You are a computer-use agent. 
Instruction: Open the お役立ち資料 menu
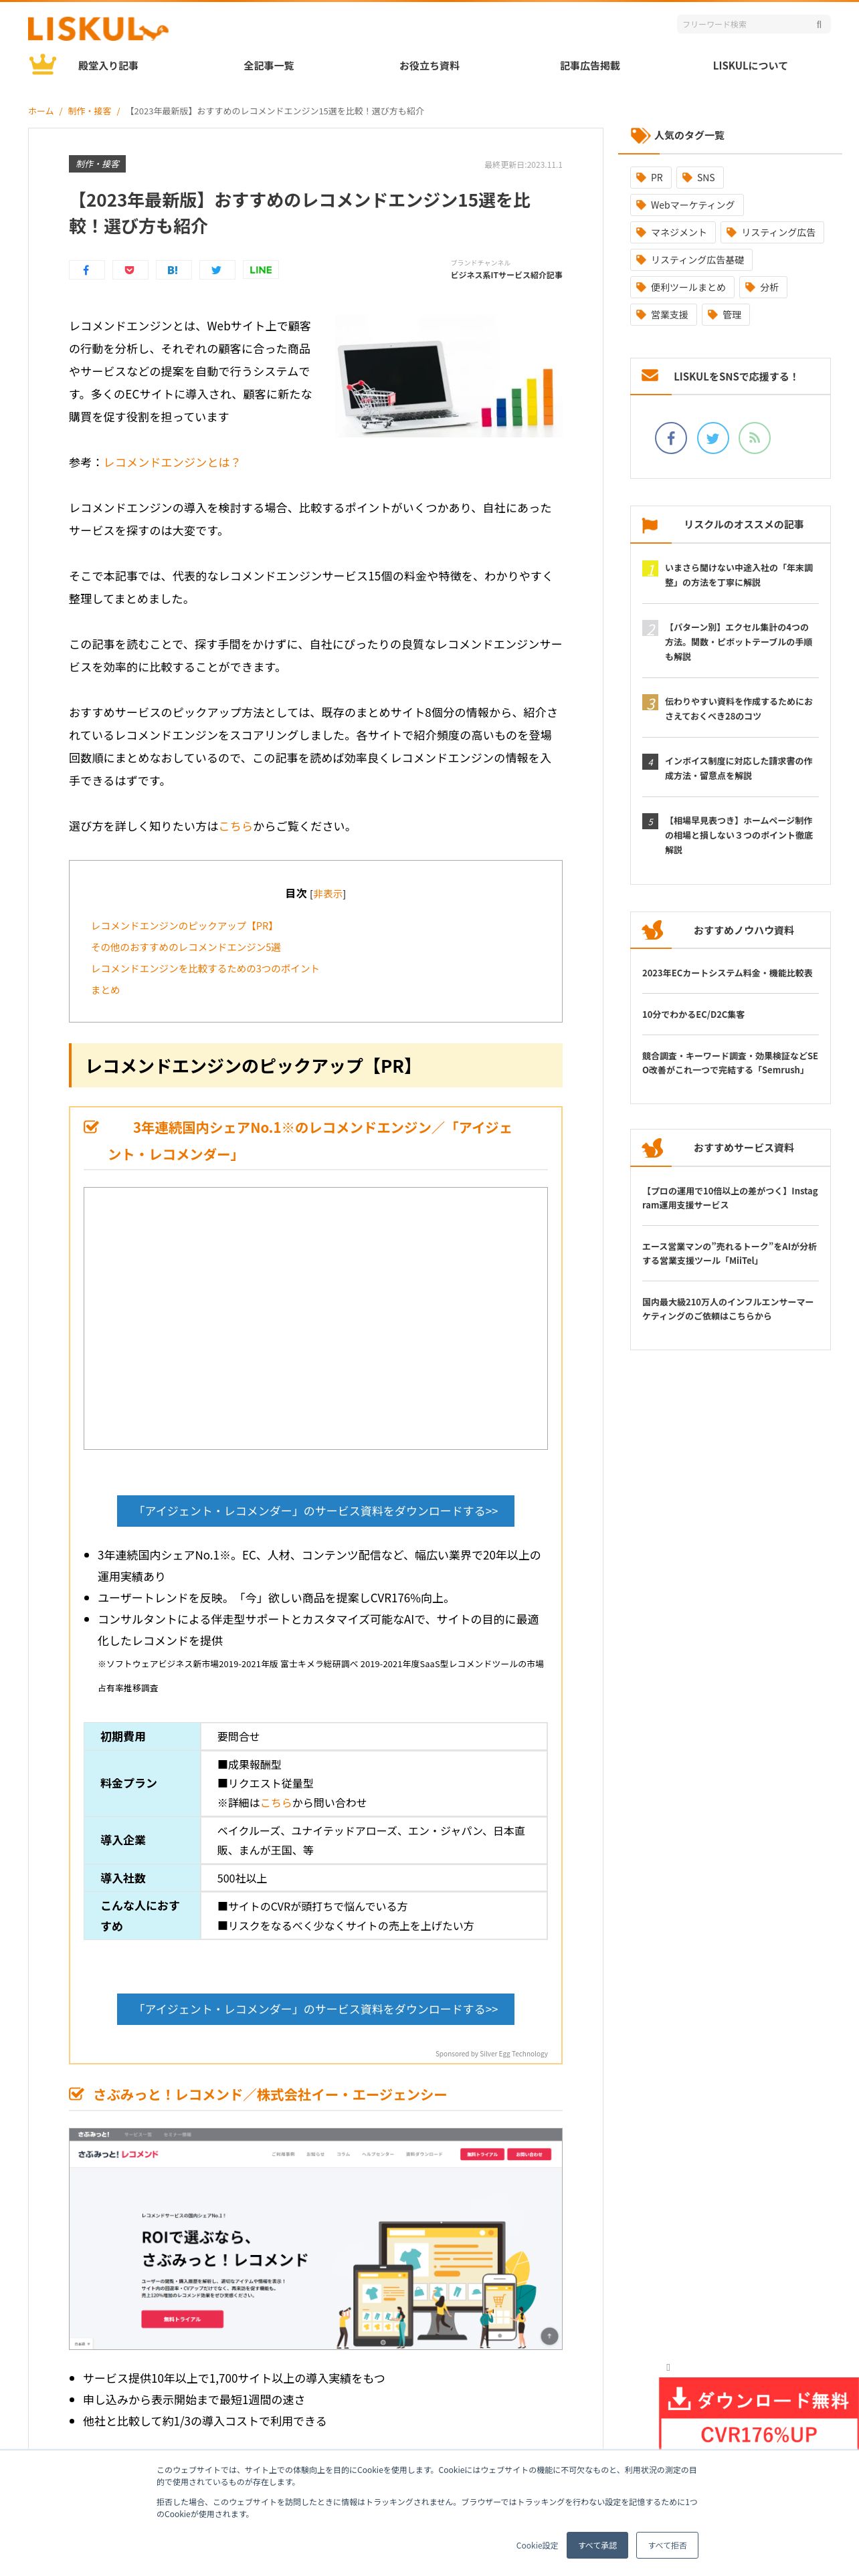(429, 66)
